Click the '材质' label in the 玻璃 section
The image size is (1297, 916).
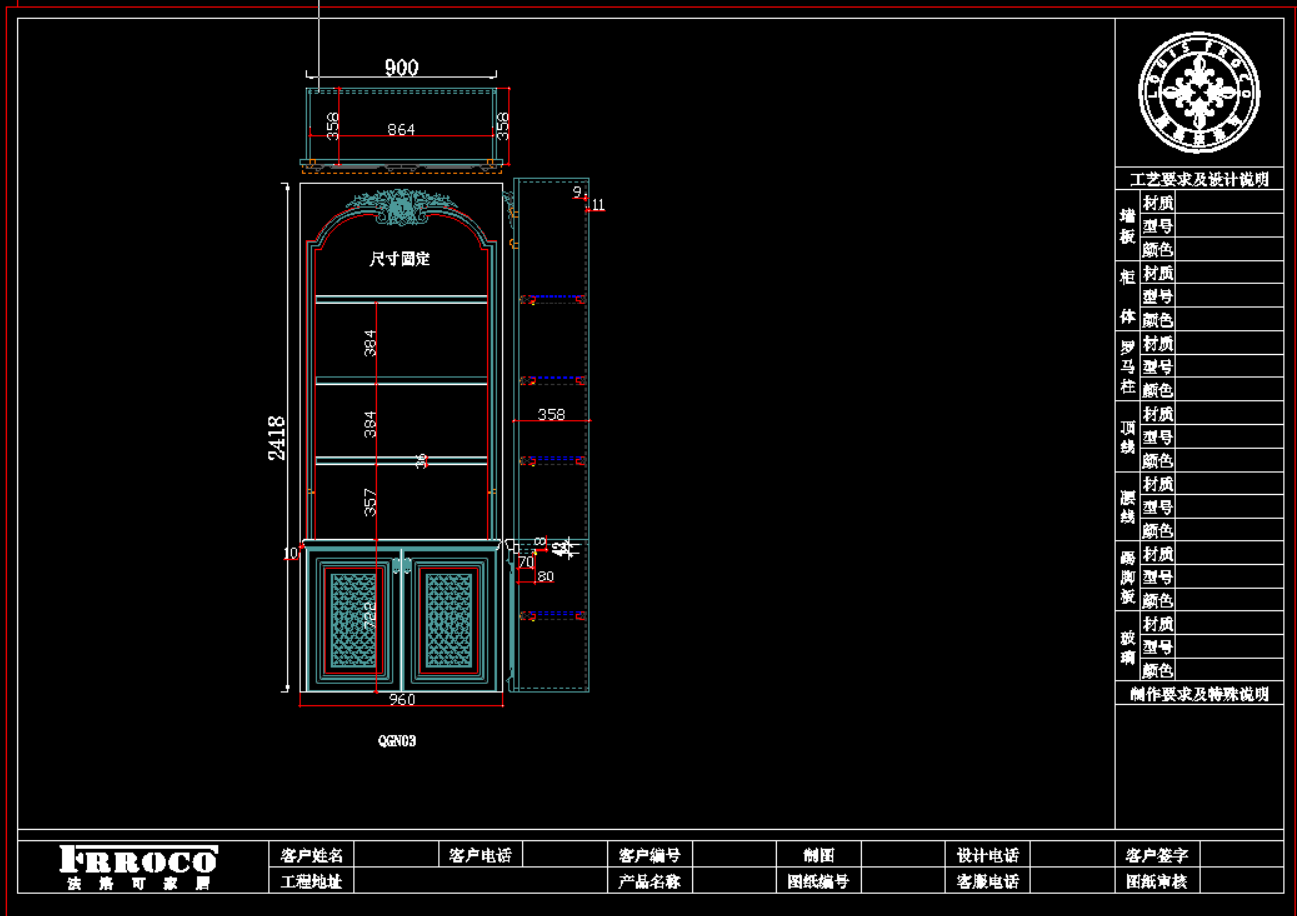[x=1158, y=624]
